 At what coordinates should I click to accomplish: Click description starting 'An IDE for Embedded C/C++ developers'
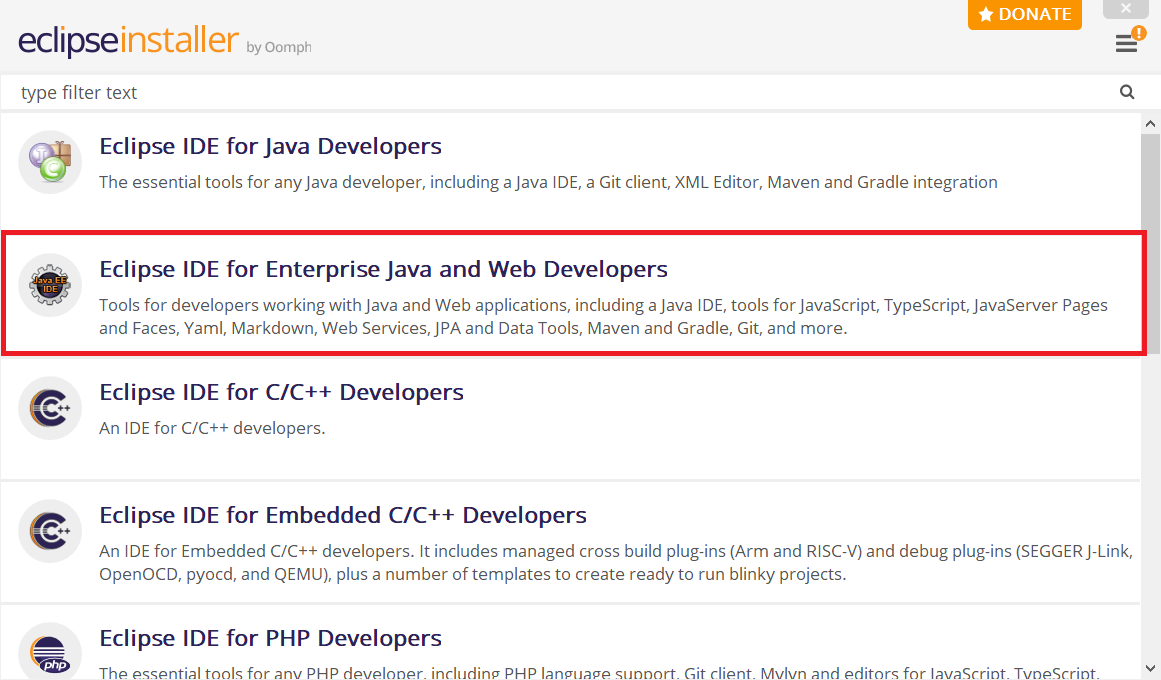(616, 562)
